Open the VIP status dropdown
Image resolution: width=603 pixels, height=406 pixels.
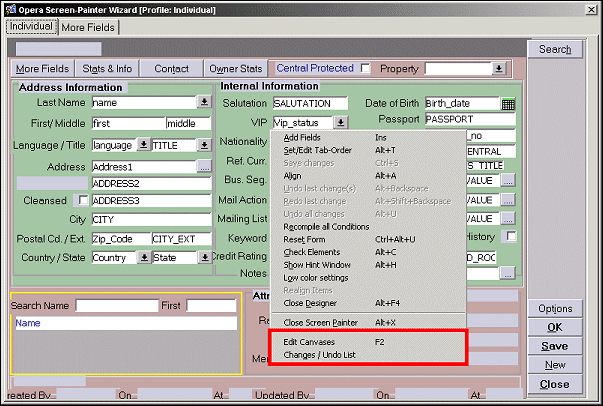tap(341, 122)
